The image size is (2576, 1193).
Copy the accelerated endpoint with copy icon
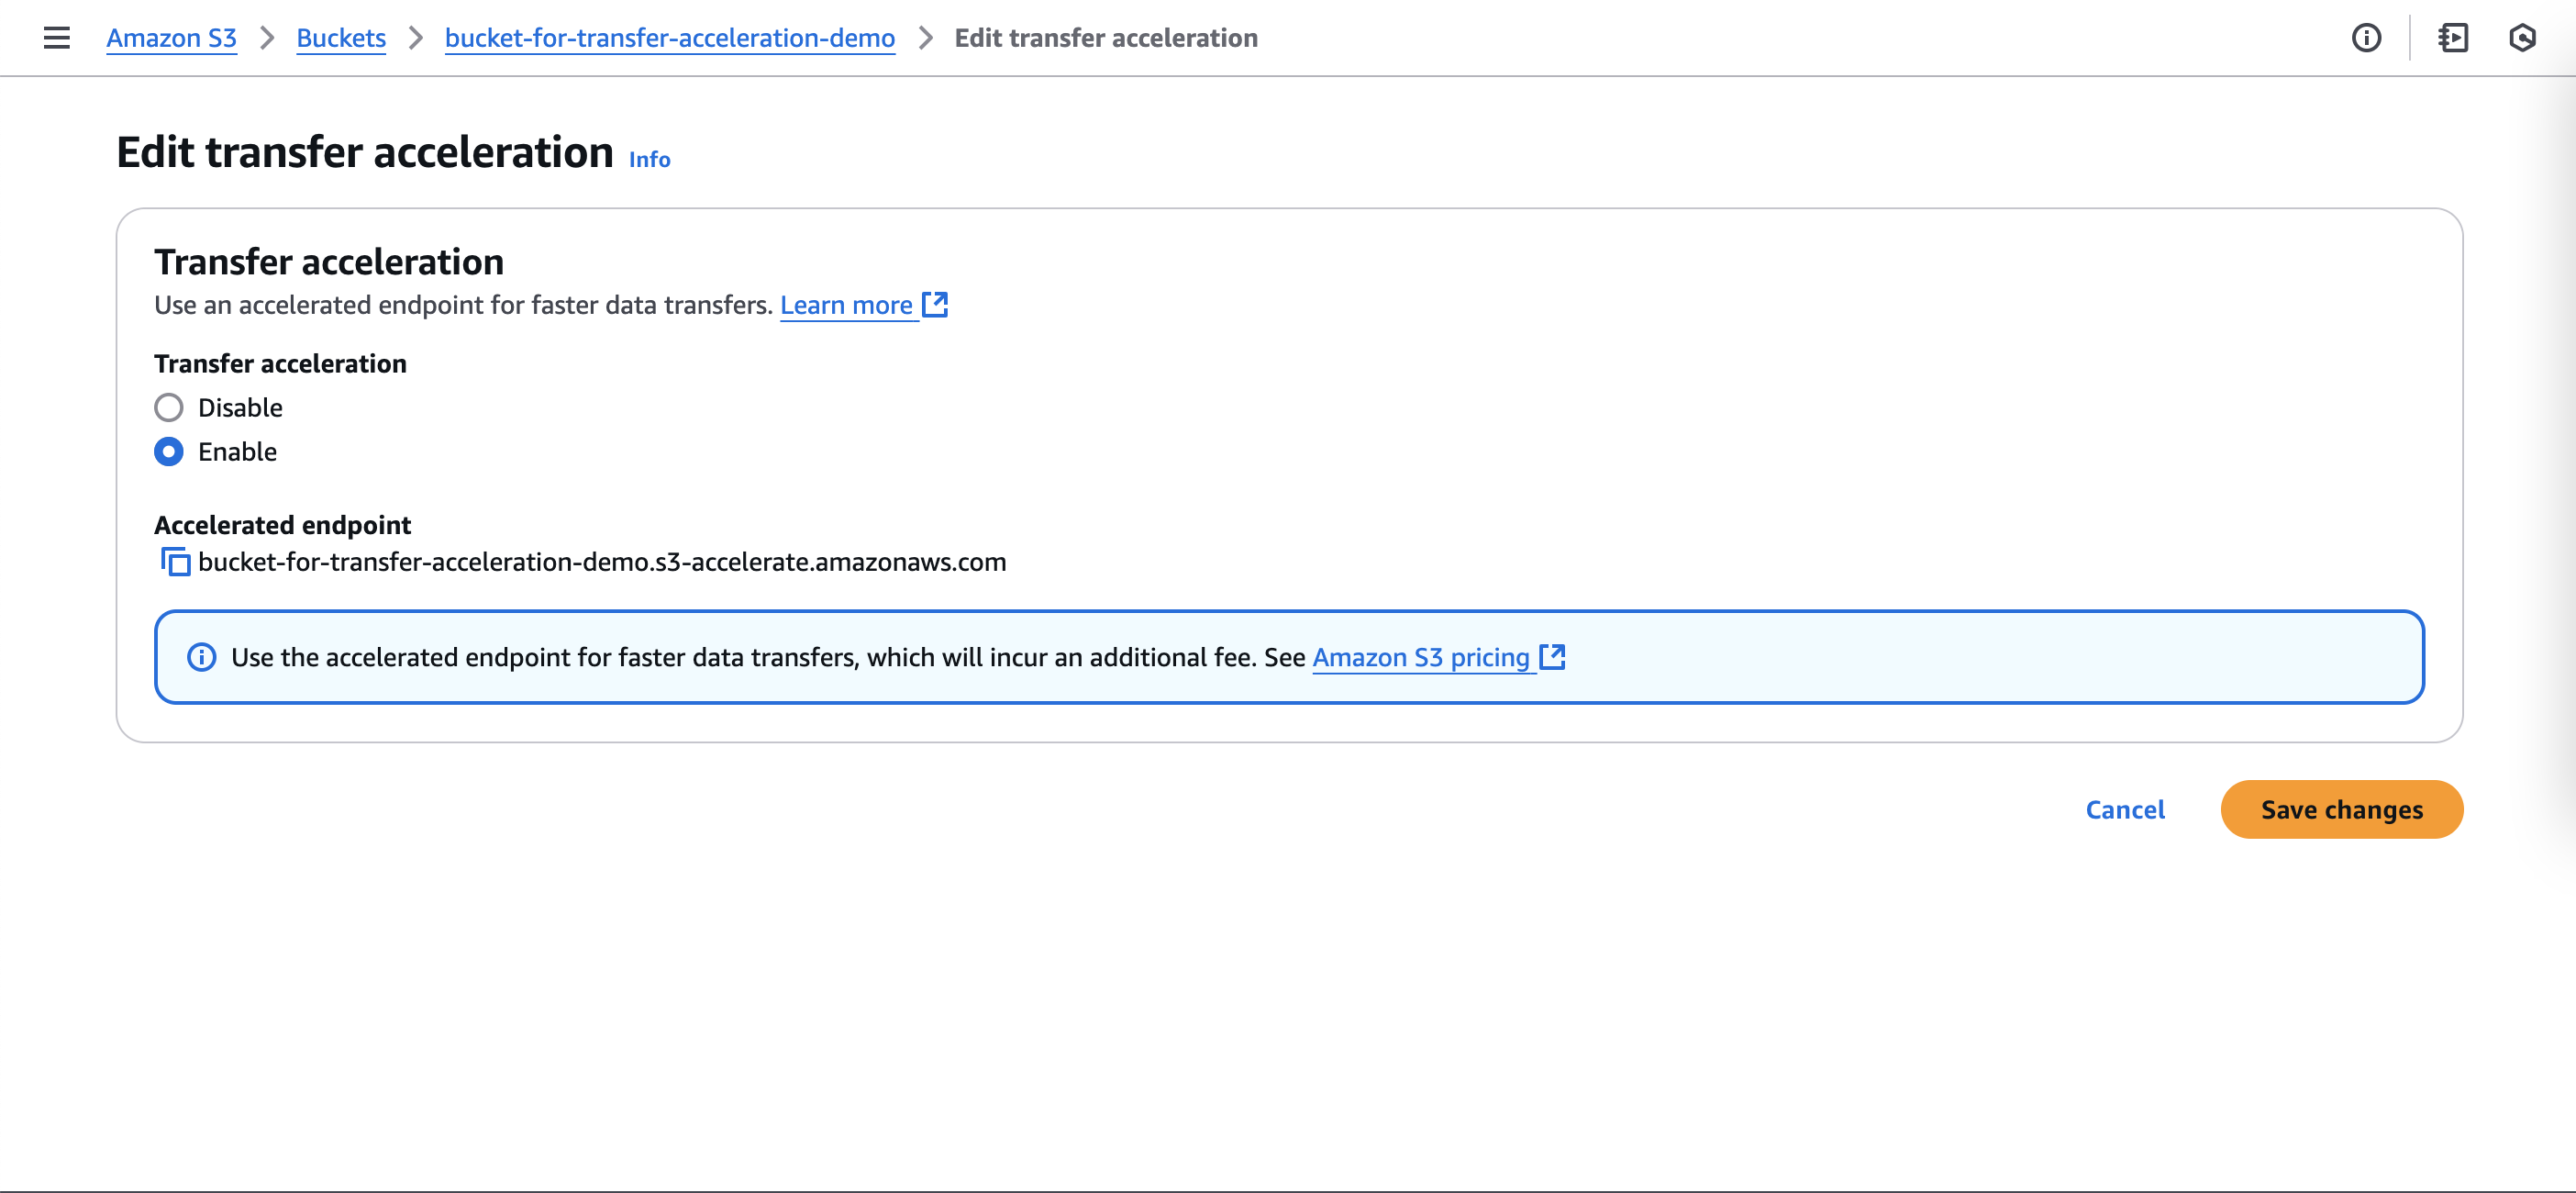(176, 562)
